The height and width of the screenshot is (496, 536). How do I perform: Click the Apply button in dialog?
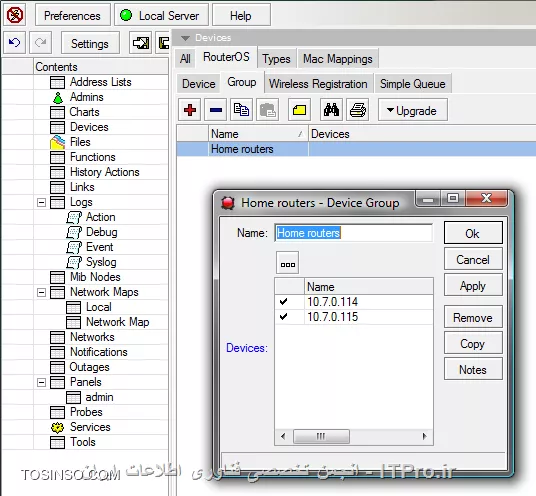473,285
